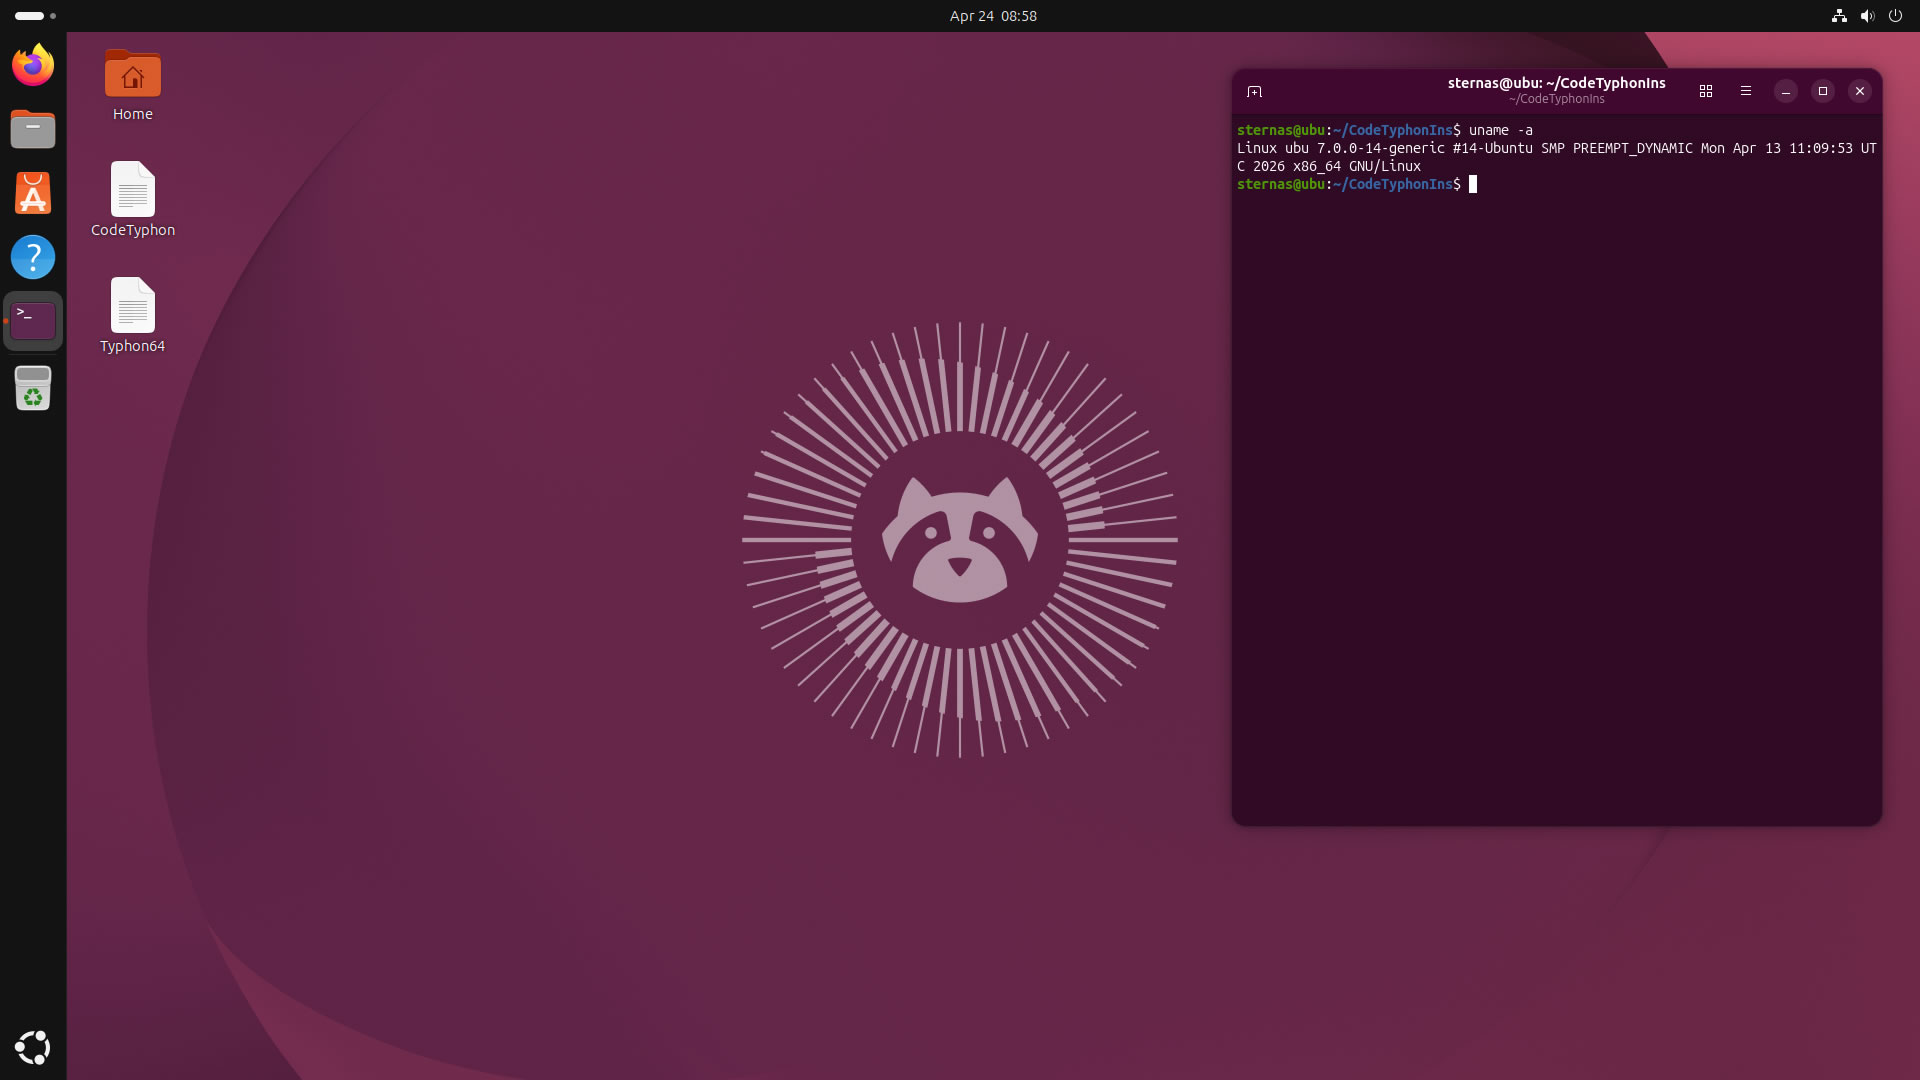Open the terminal hamburger menu

(1746, 91)
